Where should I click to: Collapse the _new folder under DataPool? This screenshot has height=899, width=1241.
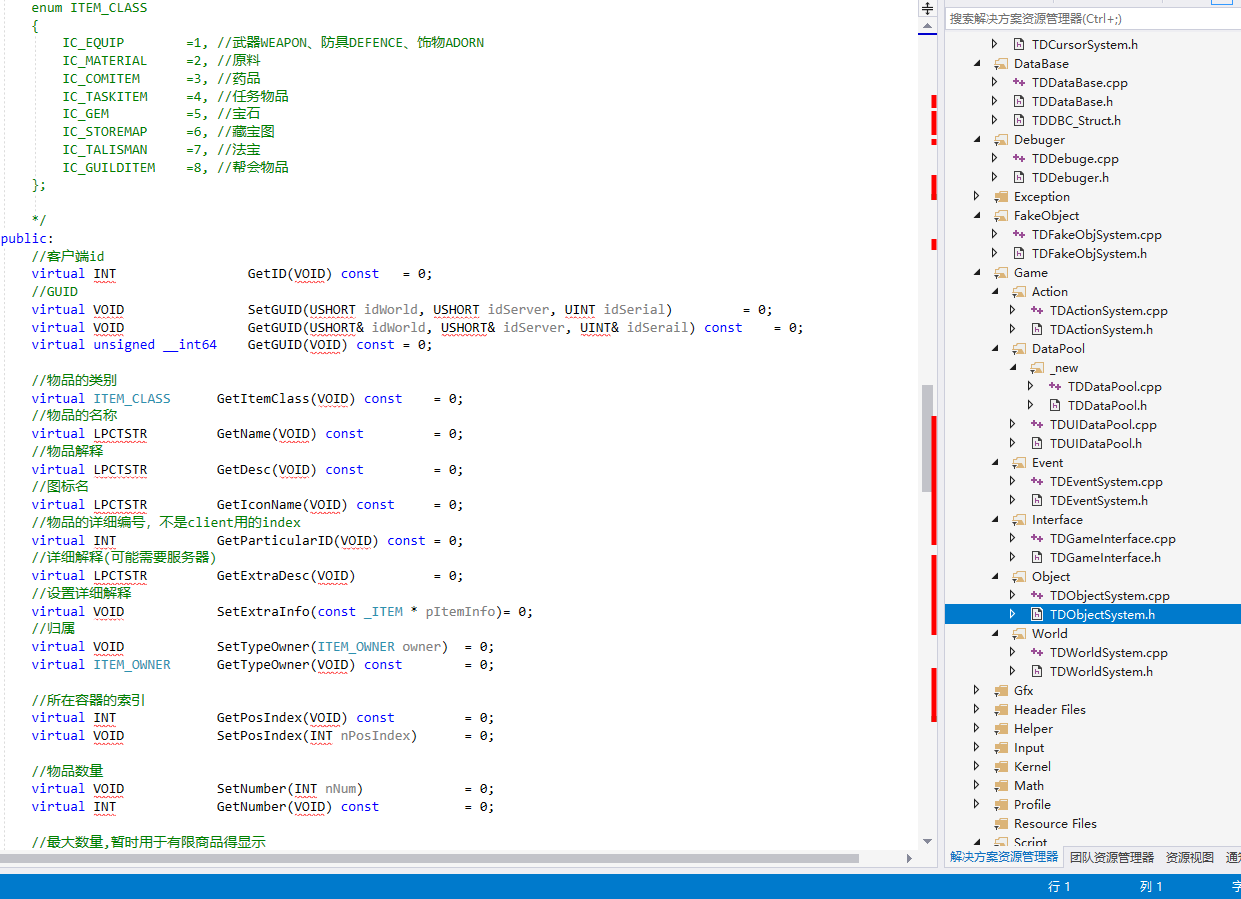[1013, 368]
